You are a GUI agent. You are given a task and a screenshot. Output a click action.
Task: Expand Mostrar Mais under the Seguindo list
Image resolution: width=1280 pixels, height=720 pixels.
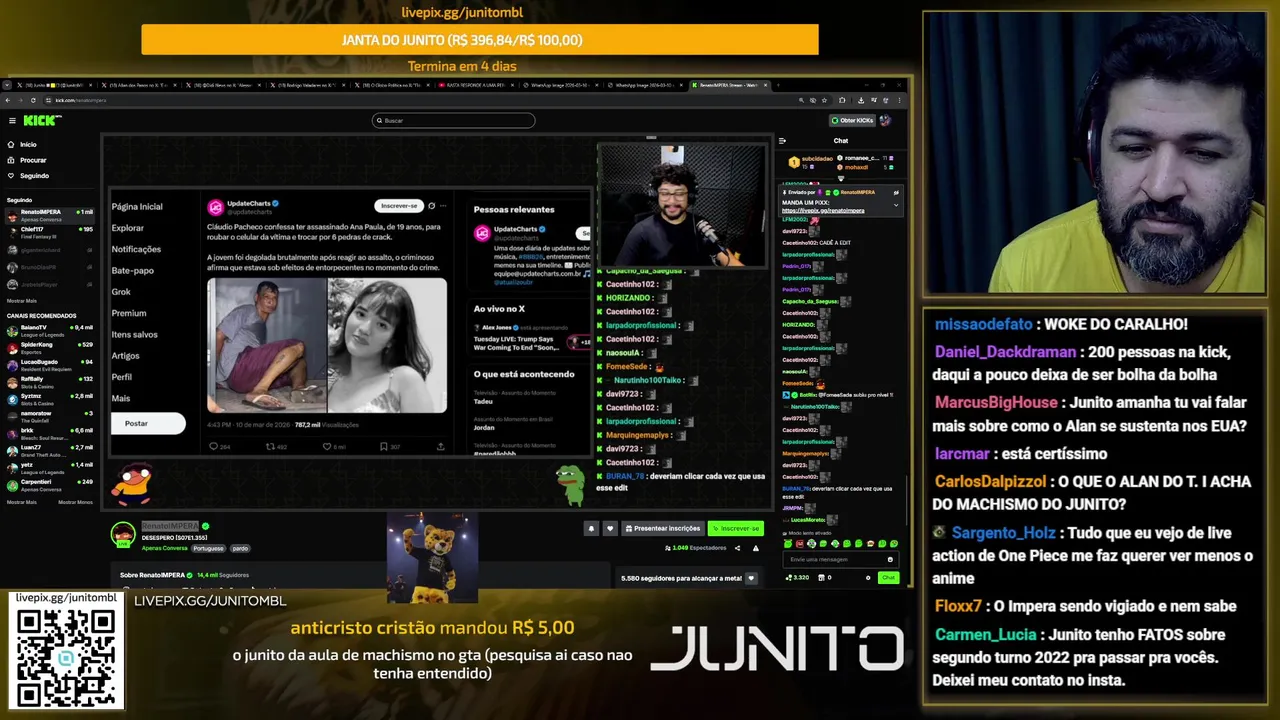pyautogui.click(x=22, y=300)
